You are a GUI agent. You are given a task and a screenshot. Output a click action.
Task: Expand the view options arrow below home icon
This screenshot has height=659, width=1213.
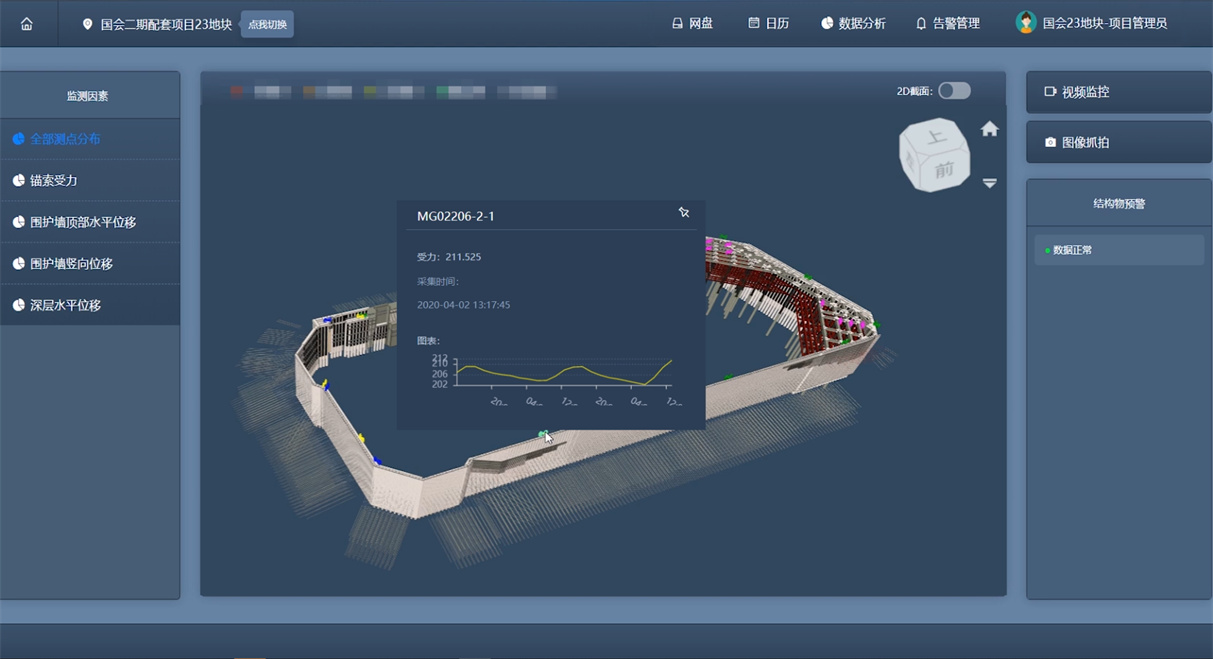989,183
